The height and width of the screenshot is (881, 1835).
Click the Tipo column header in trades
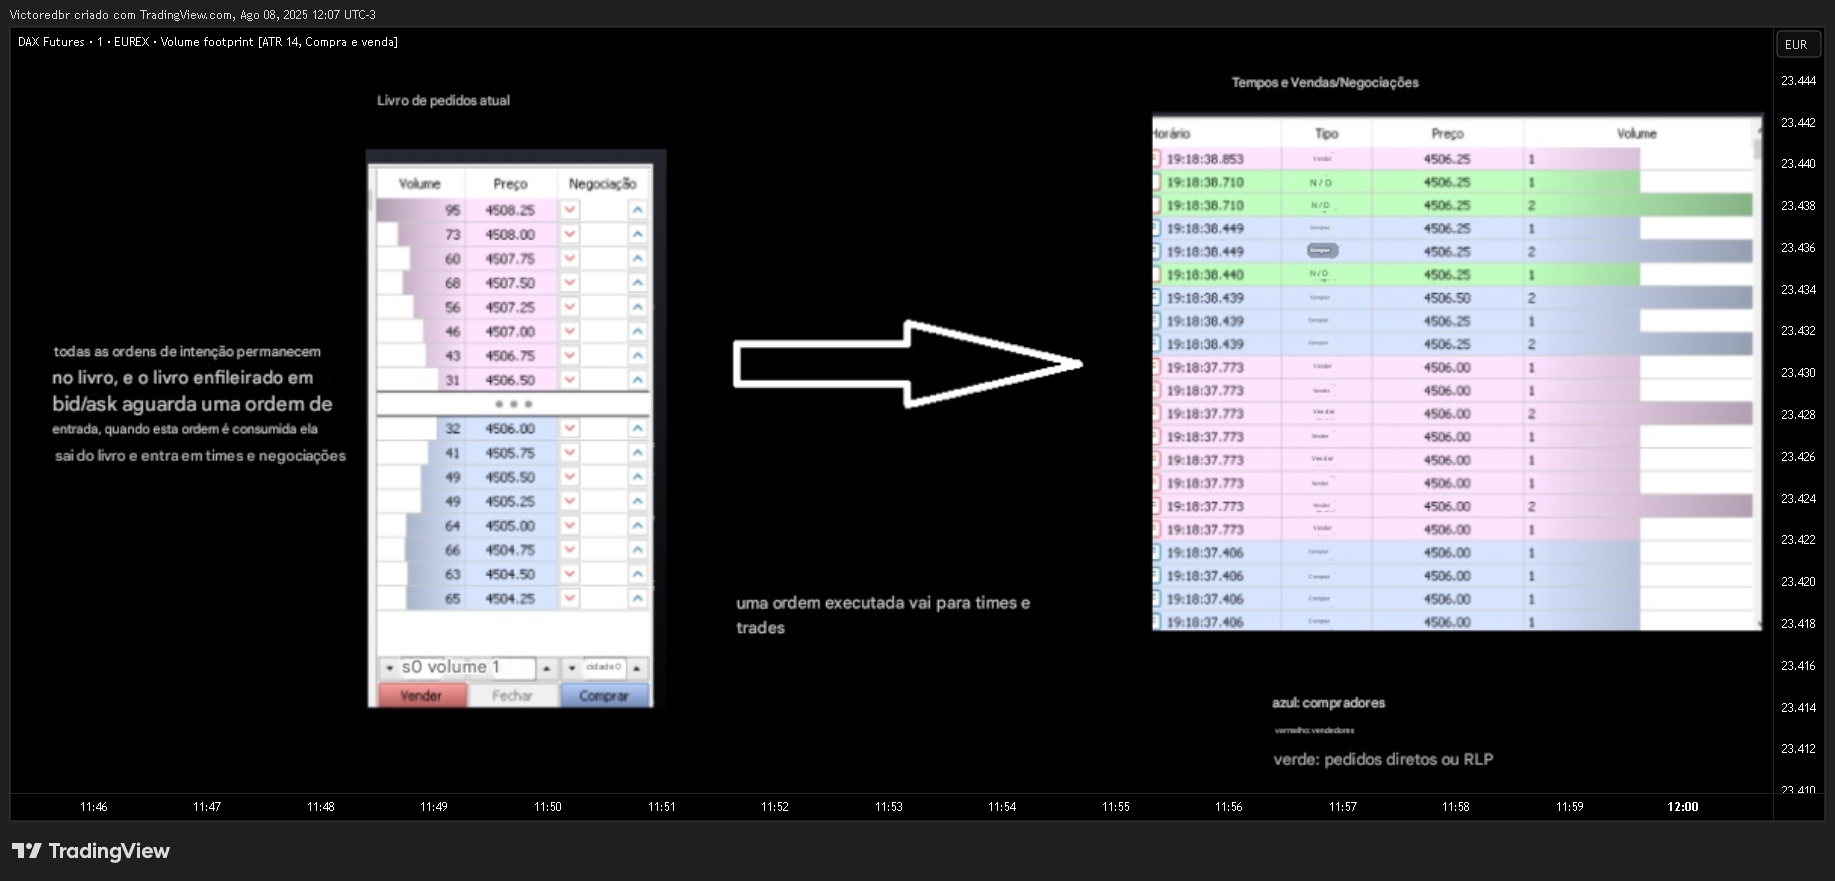click(1326, 133)
